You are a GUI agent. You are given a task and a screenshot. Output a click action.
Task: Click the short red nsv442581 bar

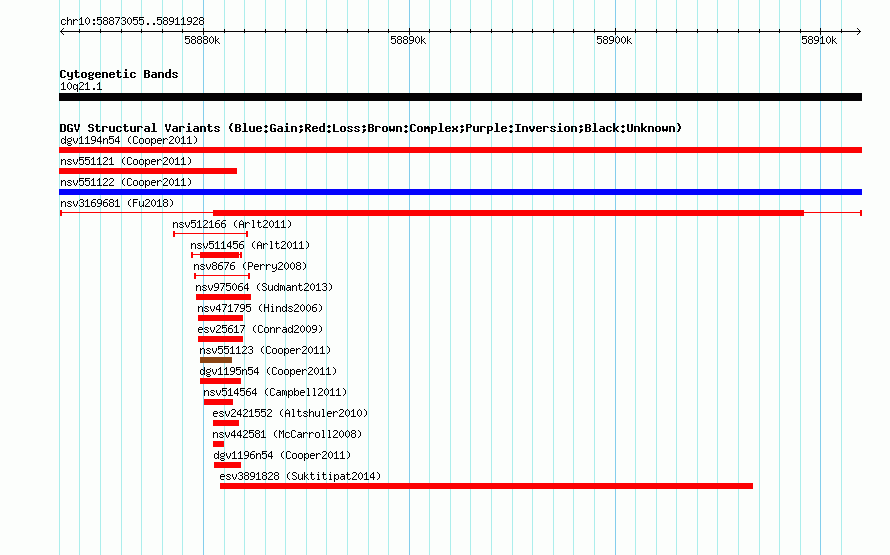219,444
